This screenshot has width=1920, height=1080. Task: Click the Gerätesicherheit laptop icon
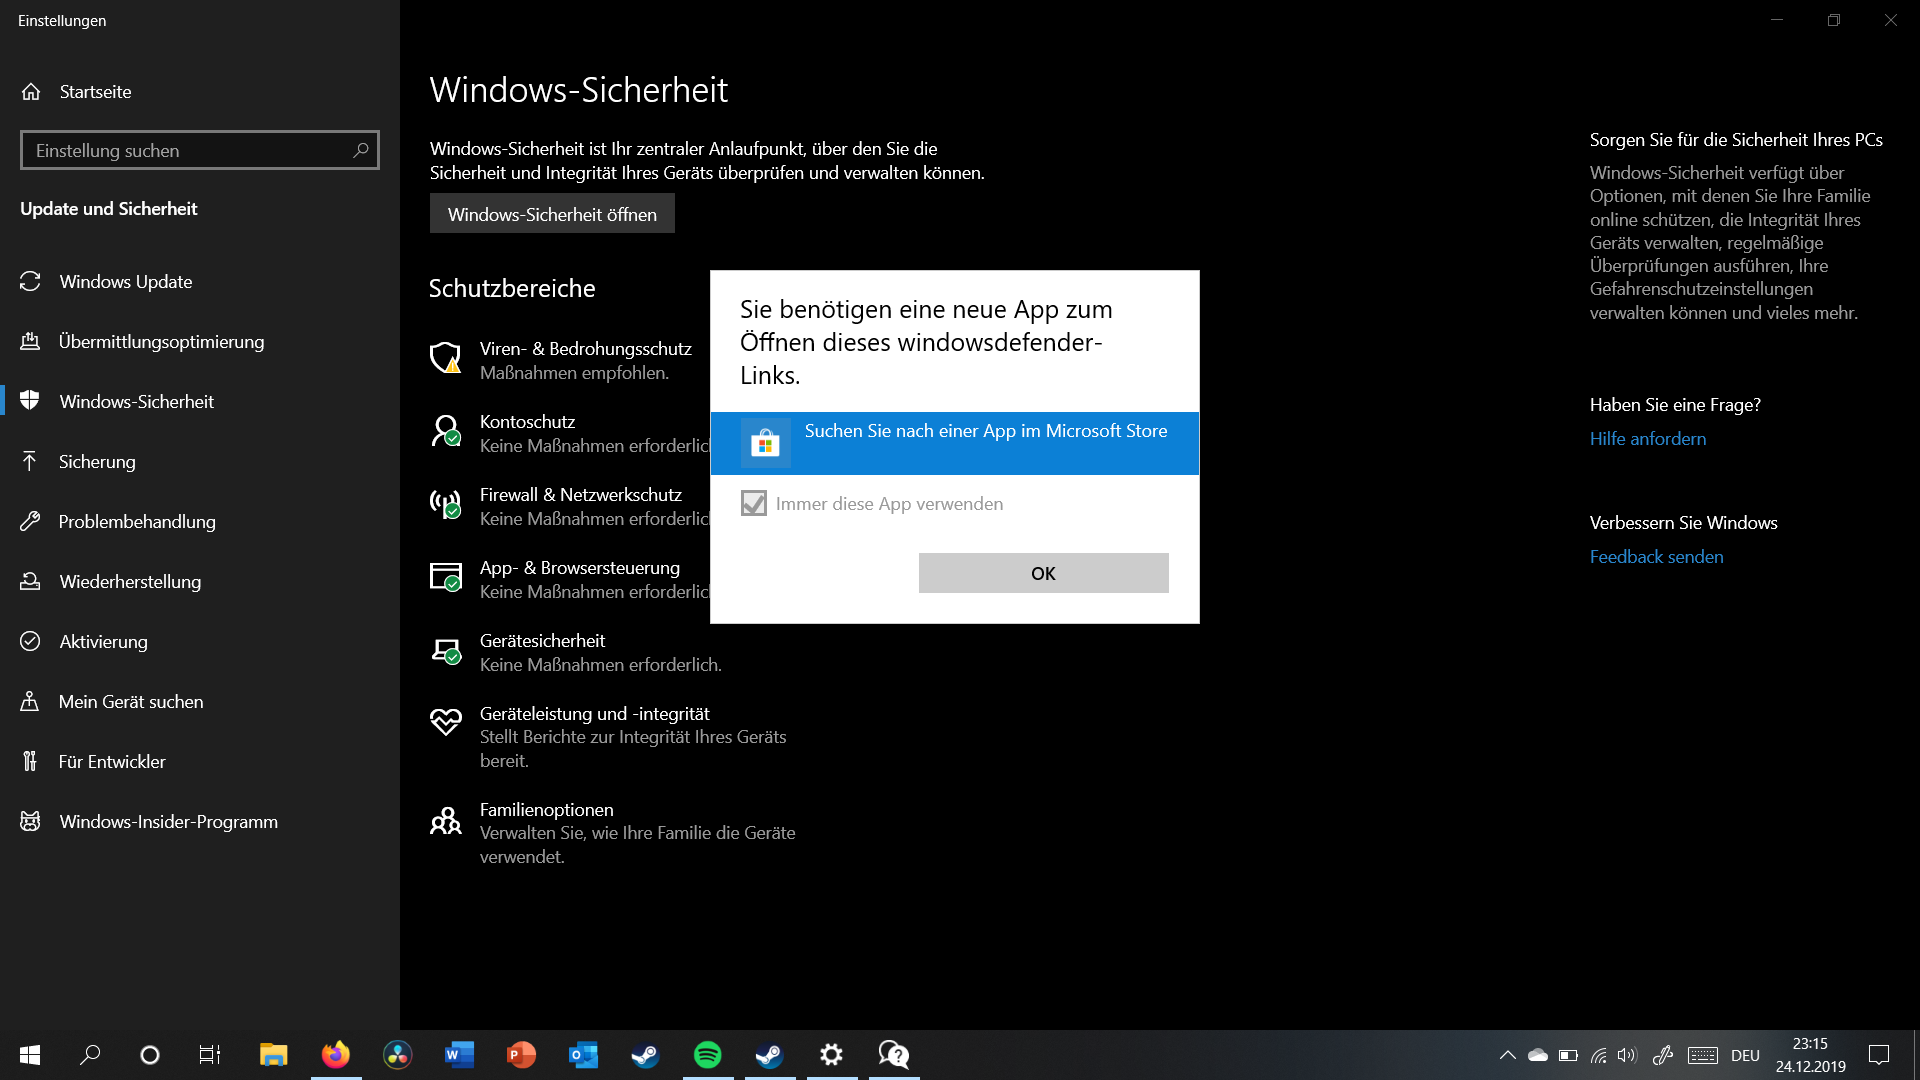[446, 650]
